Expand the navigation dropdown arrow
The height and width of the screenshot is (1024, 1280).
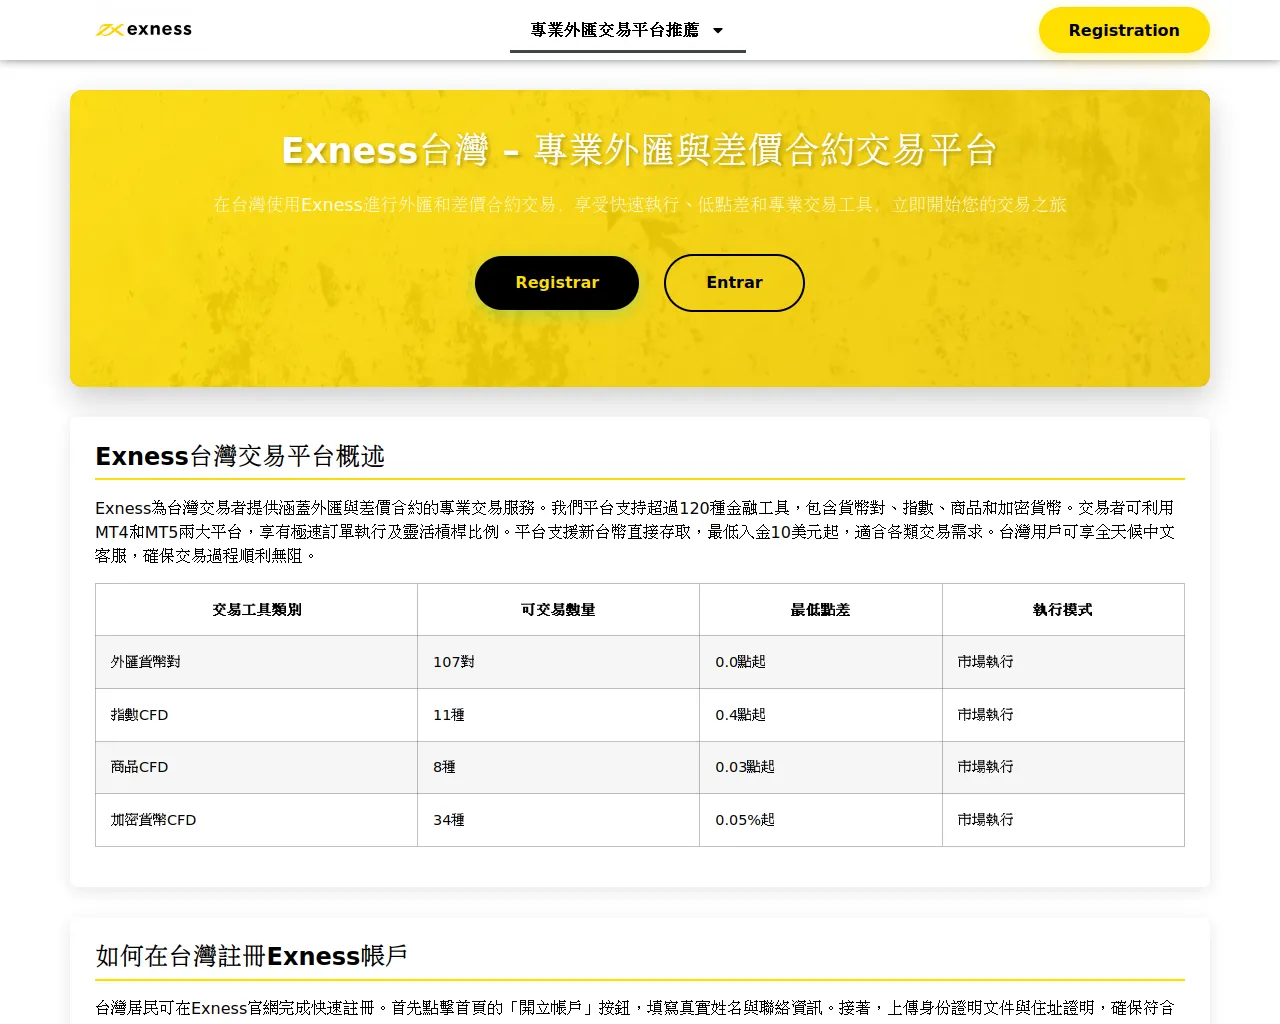[x=718, y=31]
